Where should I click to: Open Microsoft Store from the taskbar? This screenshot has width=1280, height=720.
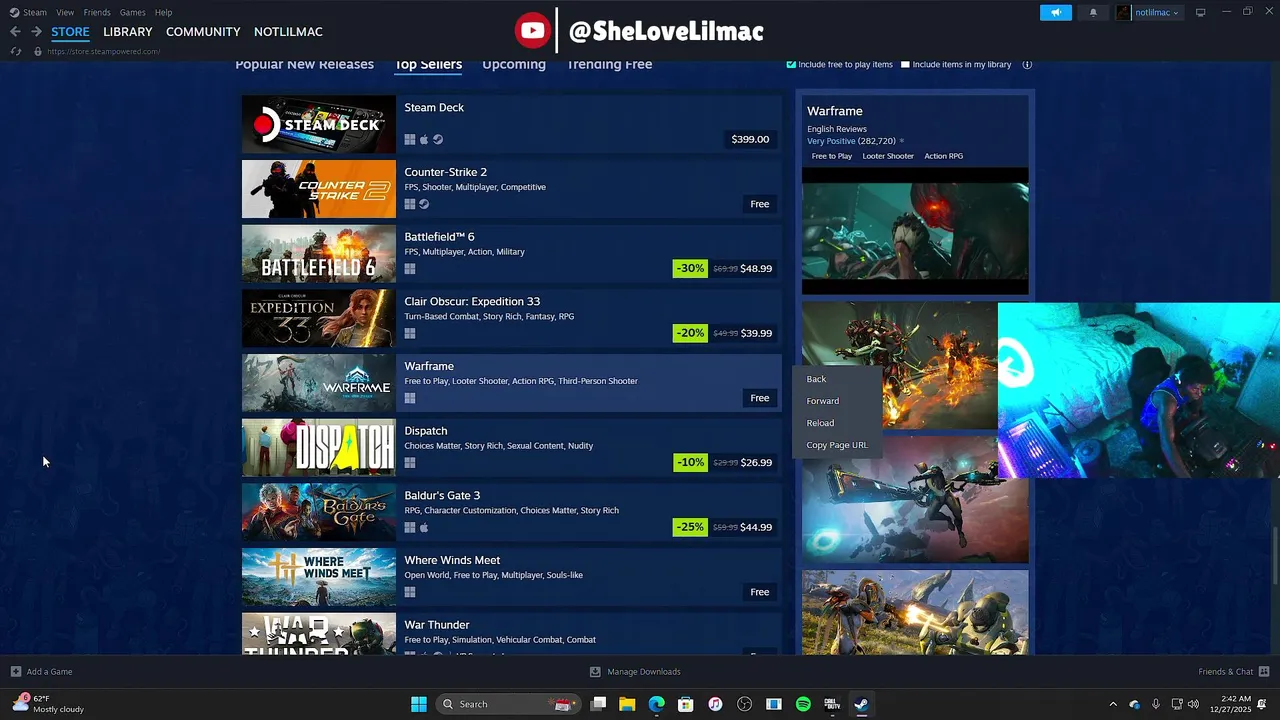click(x=686, y=704)
